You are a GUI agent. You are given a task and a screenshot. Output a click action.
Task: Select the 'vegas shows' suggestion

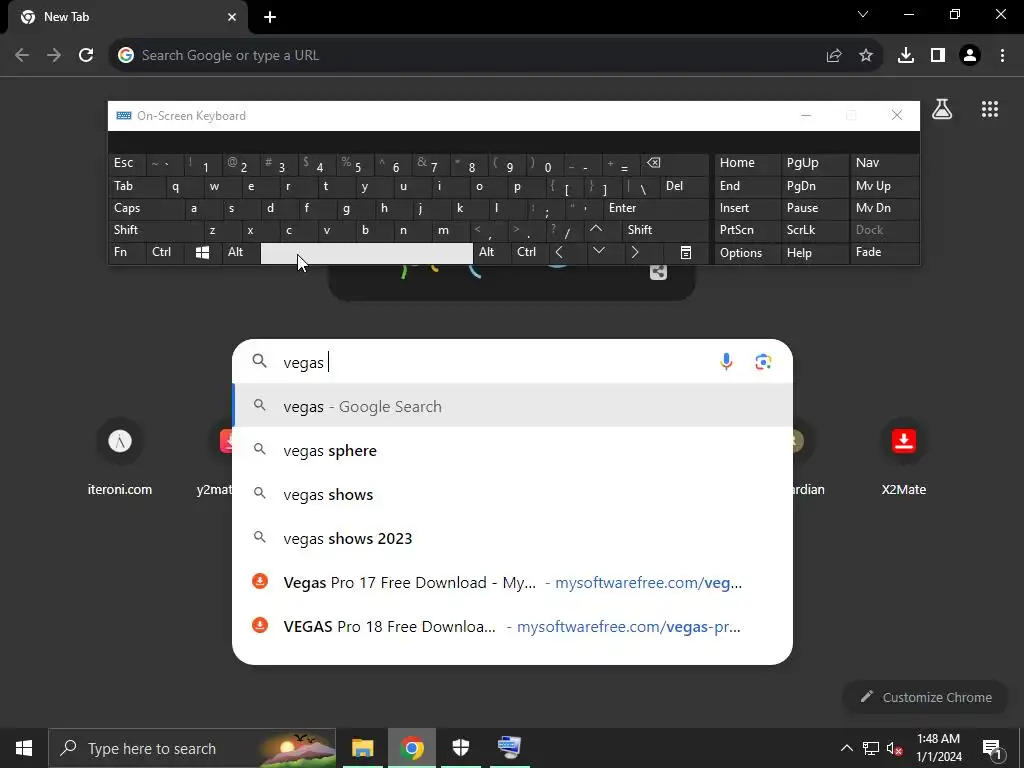click(x=513, y=494)
